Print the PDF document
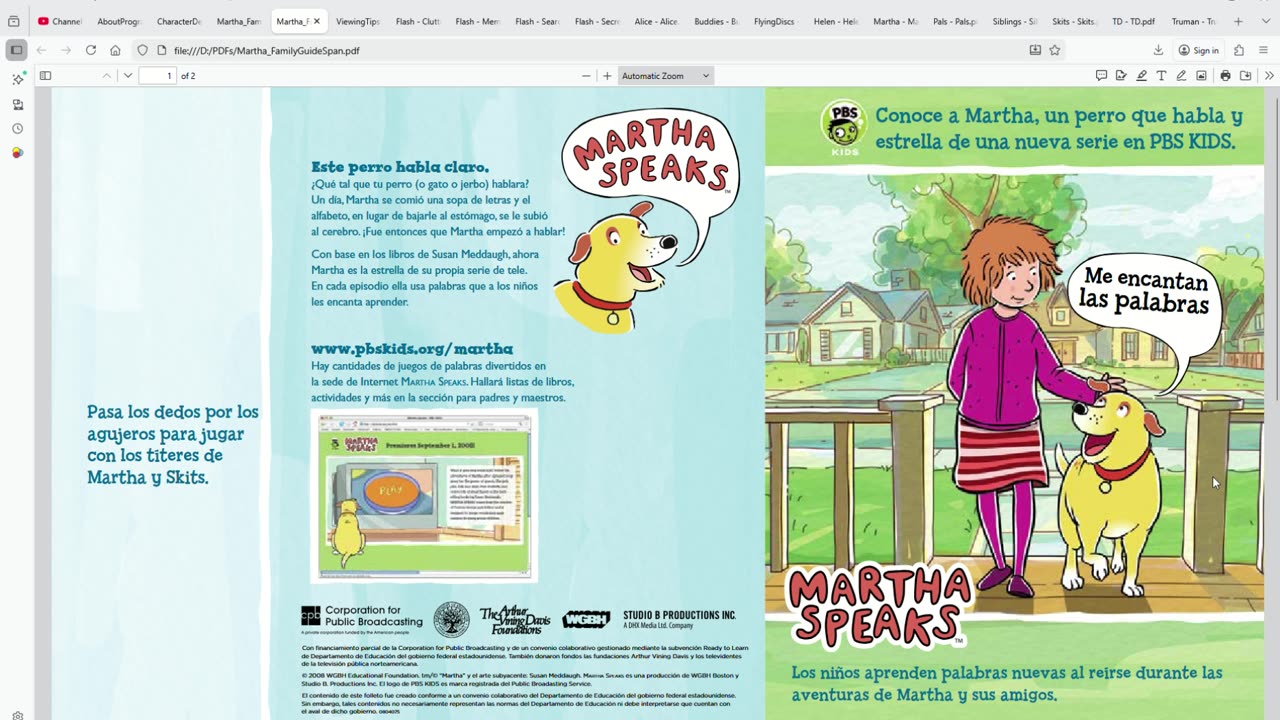 pos(1225,76)
